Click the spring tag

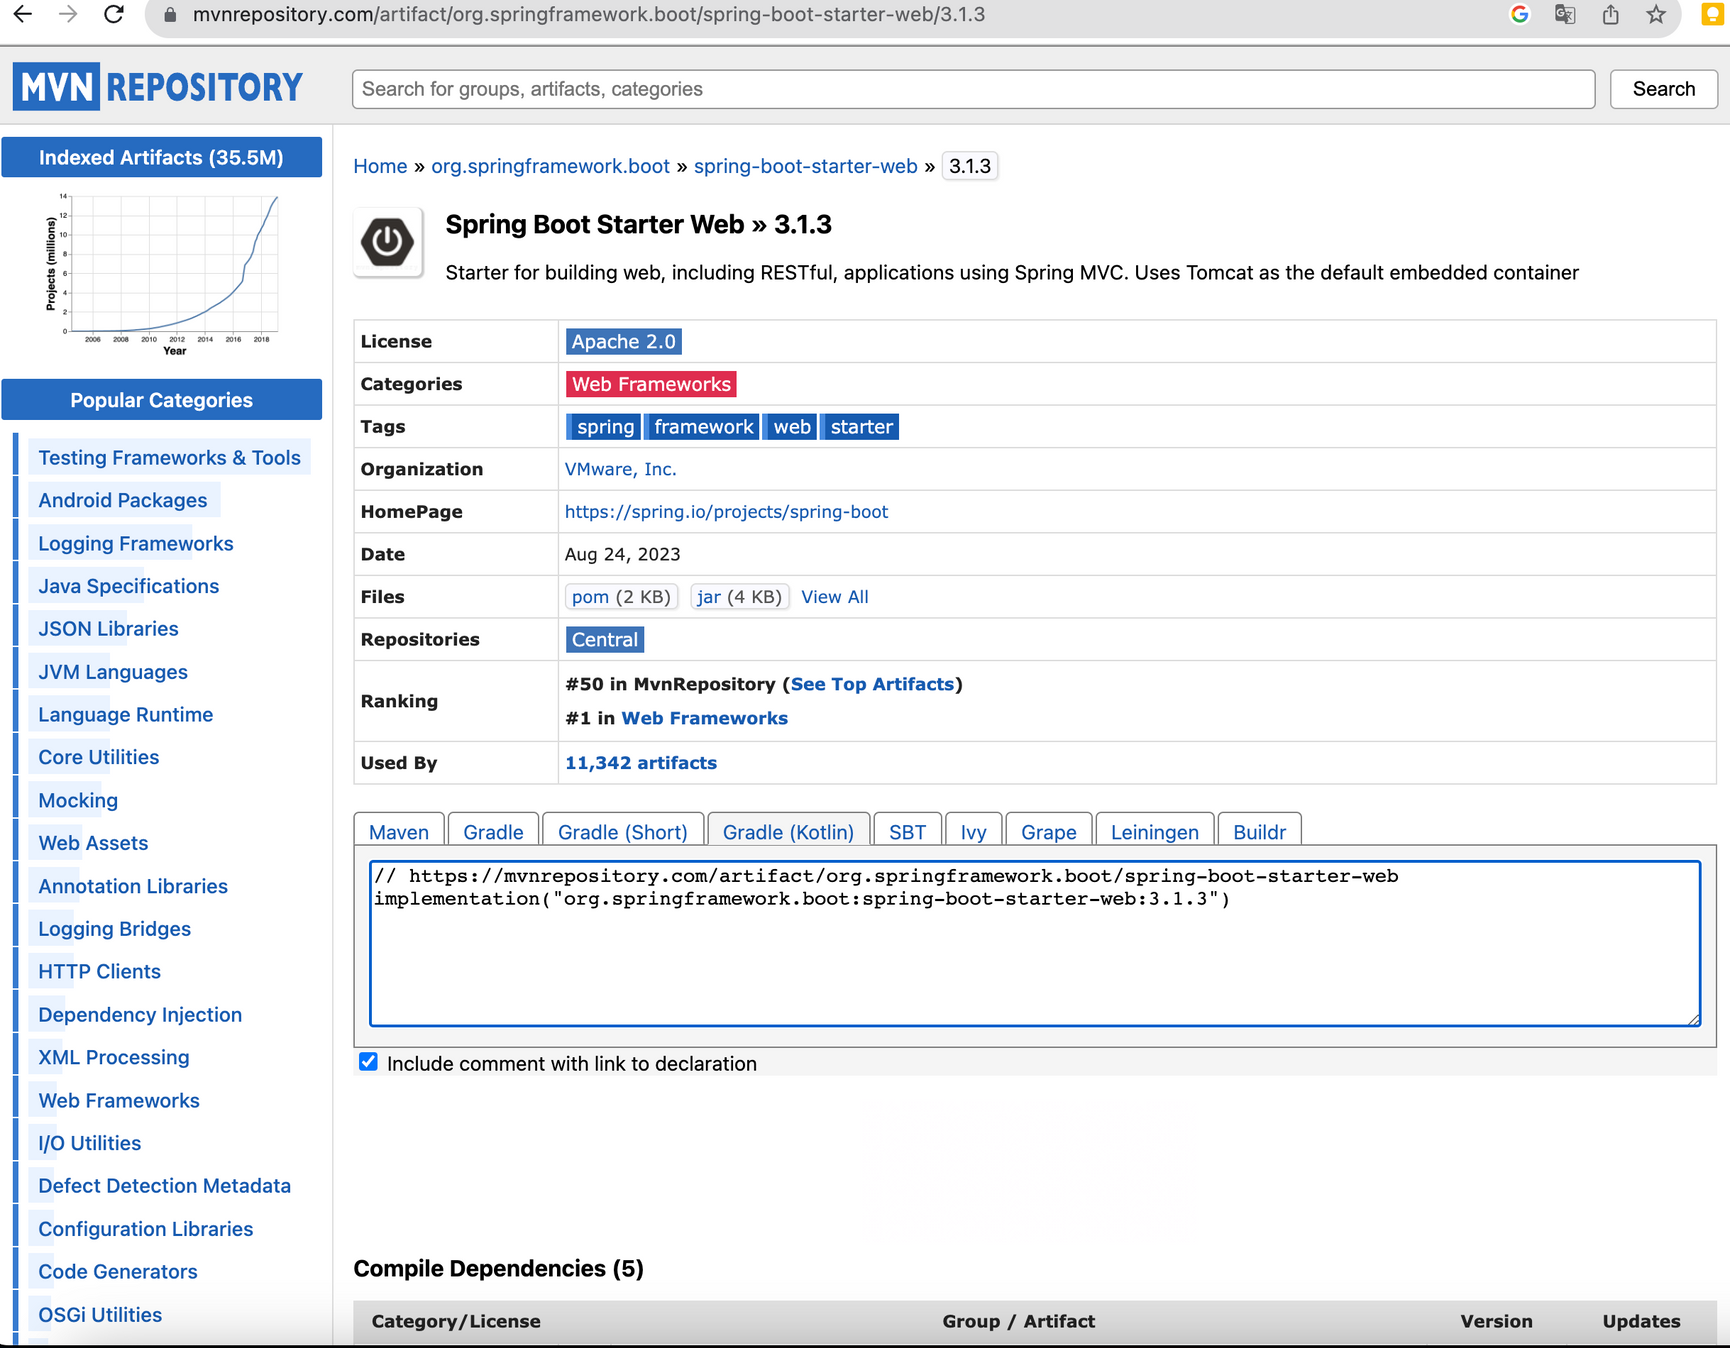[606, 427]
